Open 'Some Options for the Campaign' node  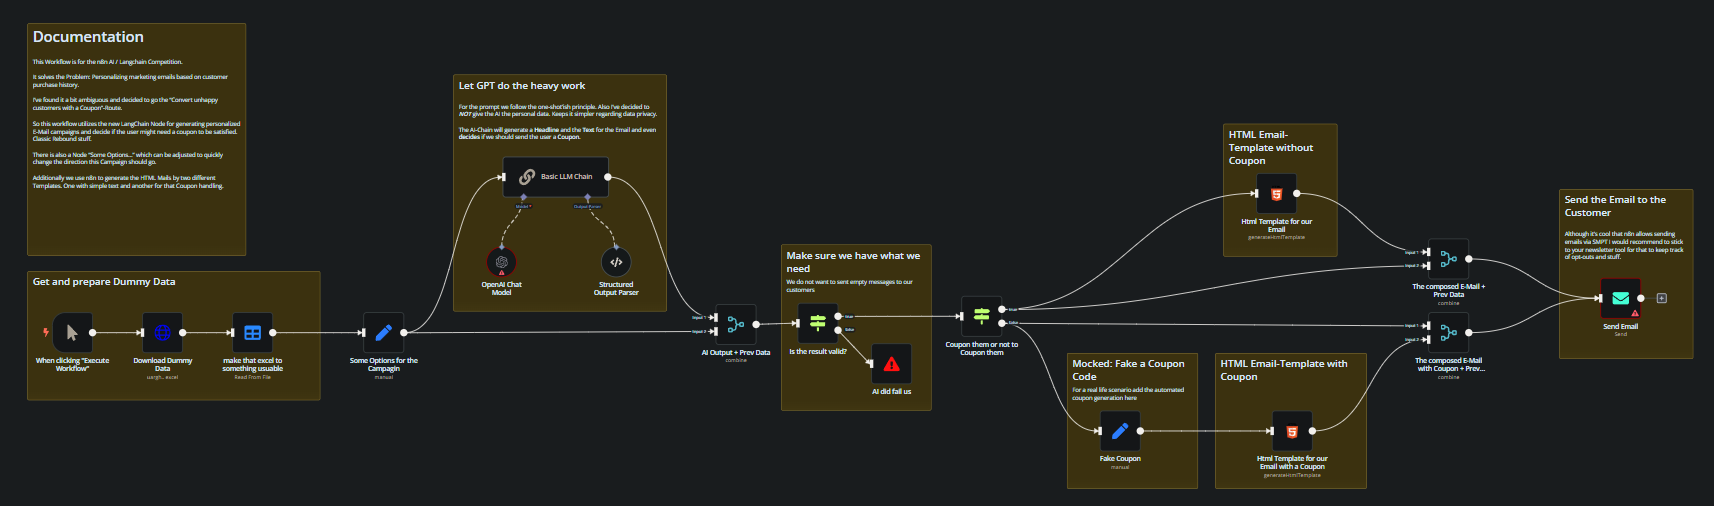(383, 332)
